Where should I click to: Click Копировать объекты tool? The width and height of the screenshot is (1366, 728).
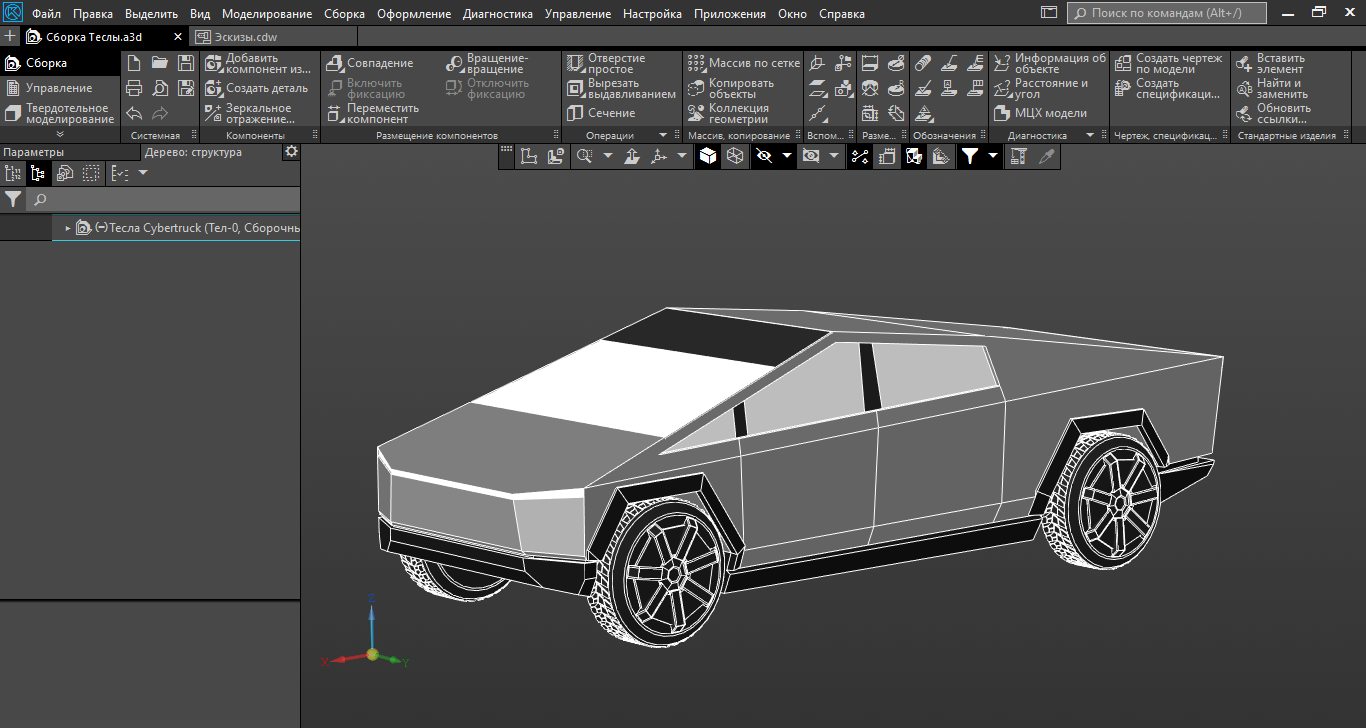coord(731,88)
